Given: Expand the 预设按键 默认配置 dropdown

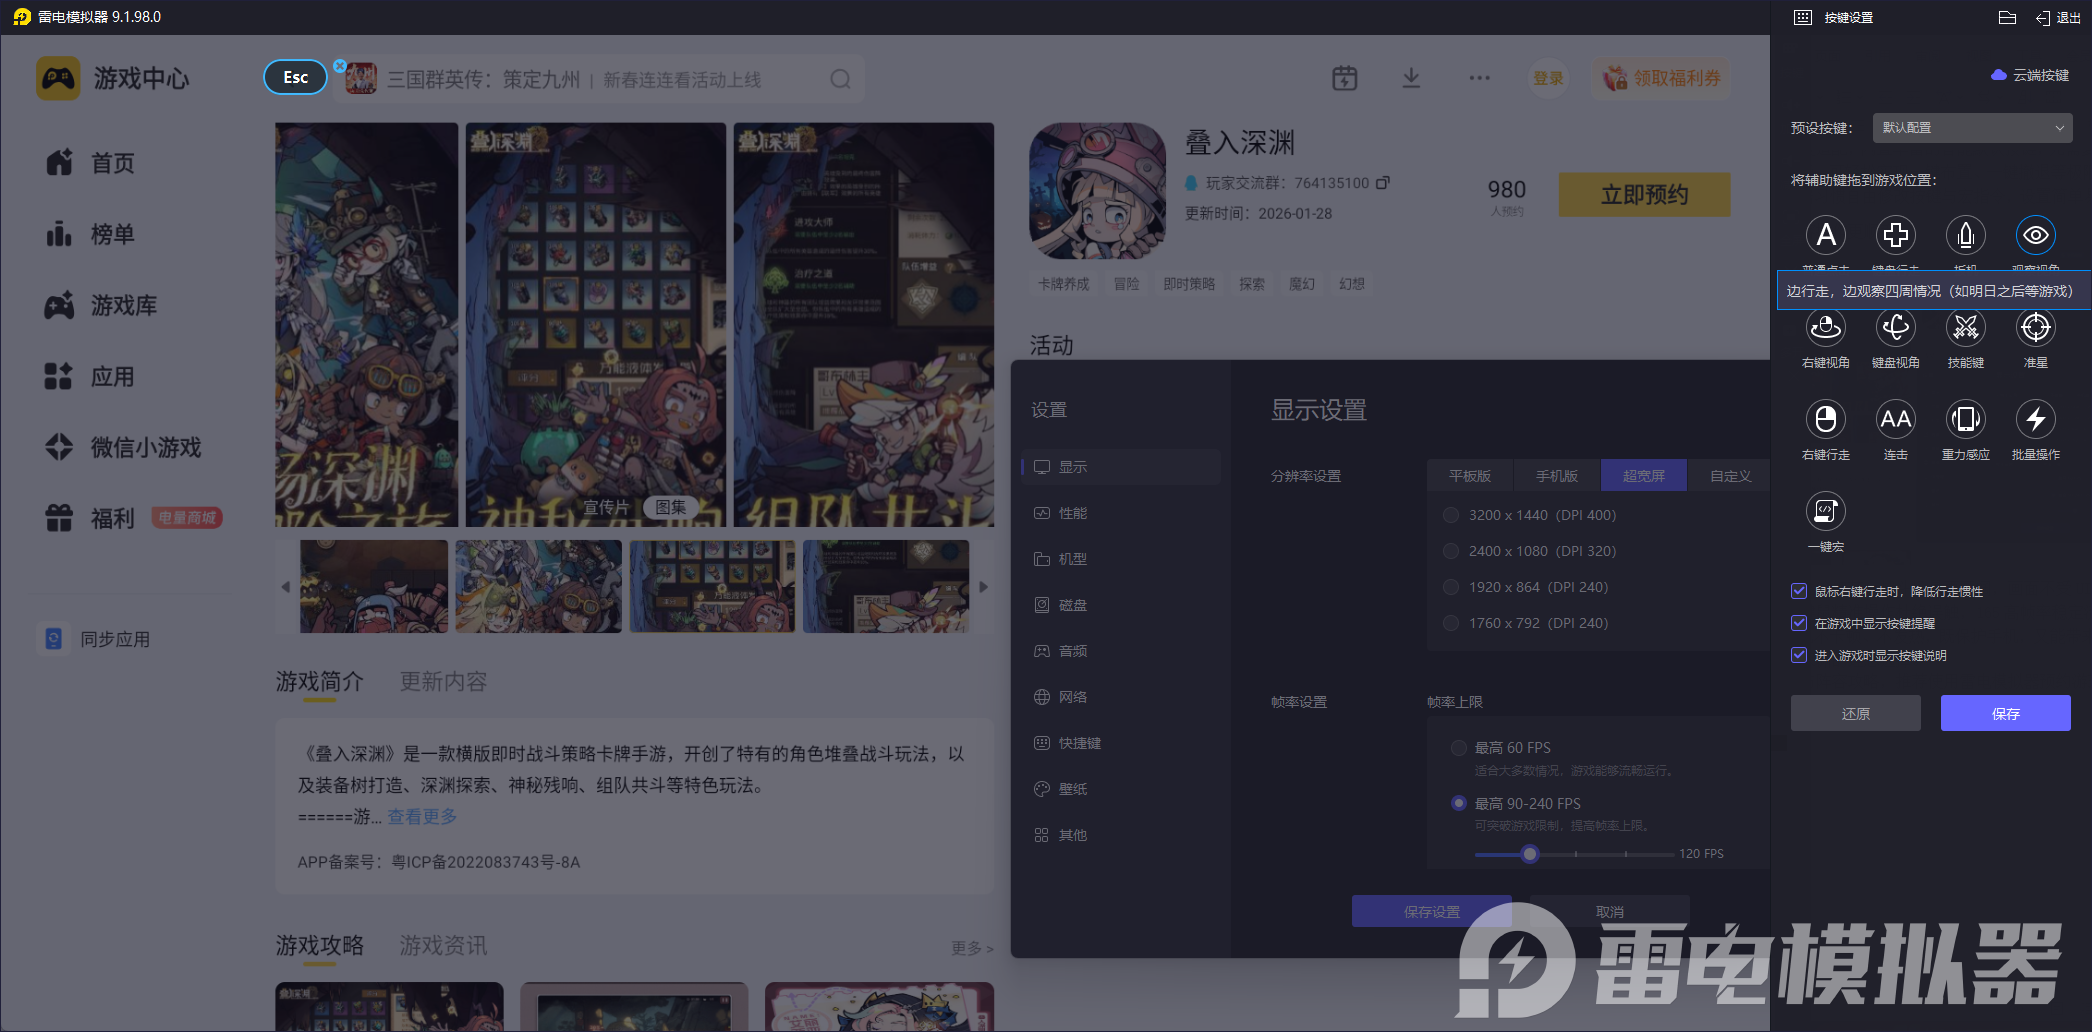Looking at the screenshot, I should click(x=1972, y=128).
